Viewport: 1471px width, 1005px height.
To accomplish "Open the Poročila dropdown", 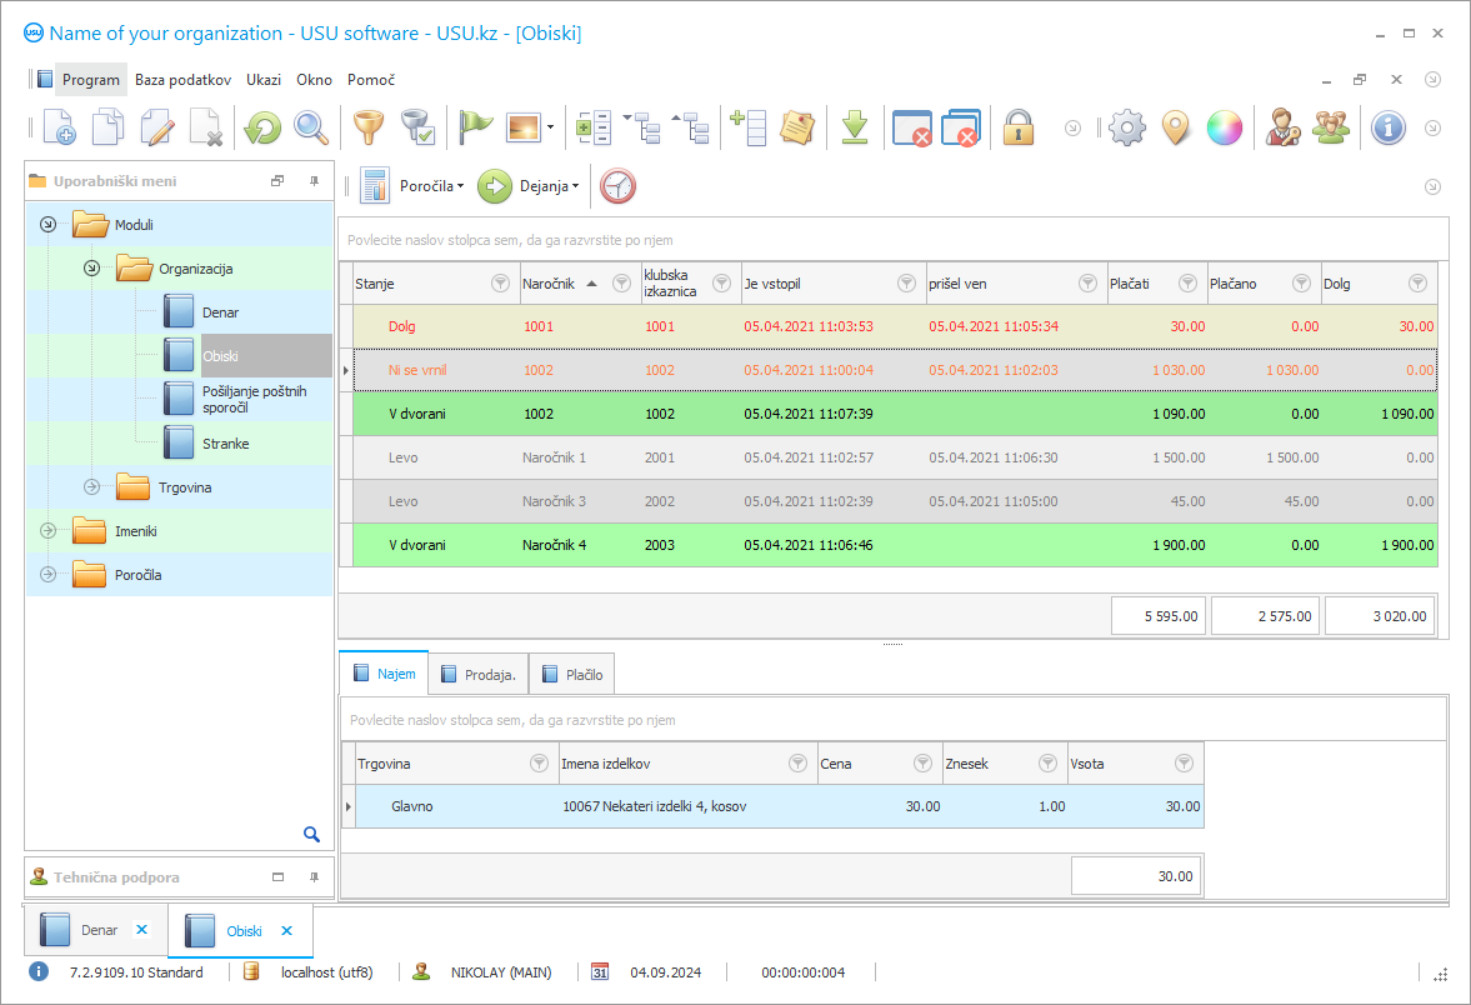I will (x=431, y=186).
